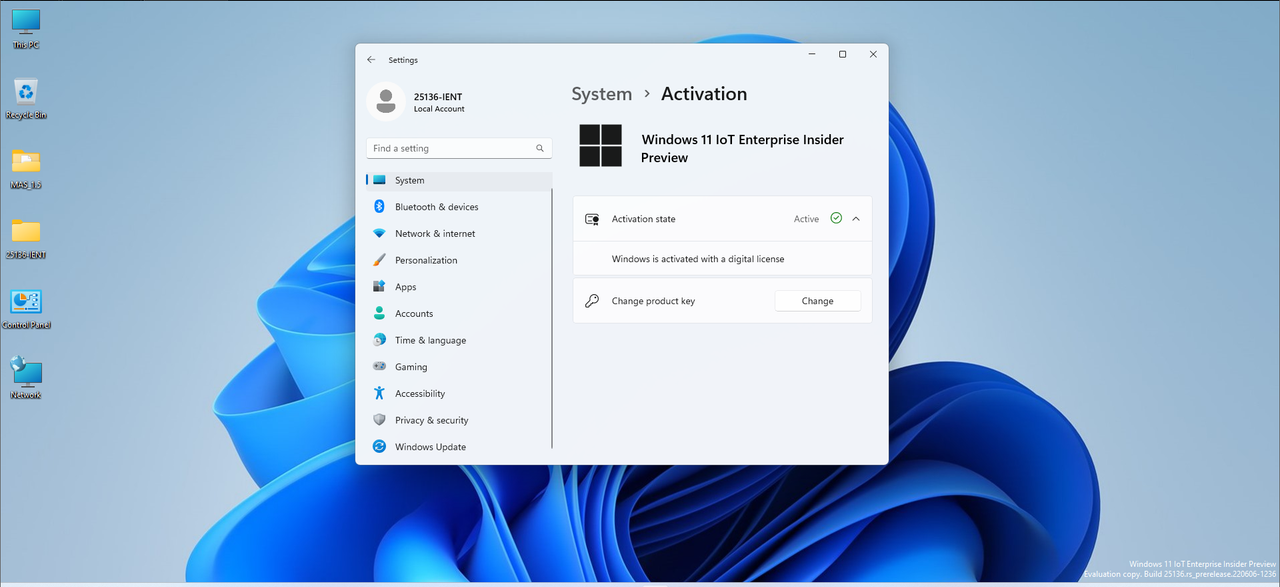Maximize the Settings window

pos(842,55)
